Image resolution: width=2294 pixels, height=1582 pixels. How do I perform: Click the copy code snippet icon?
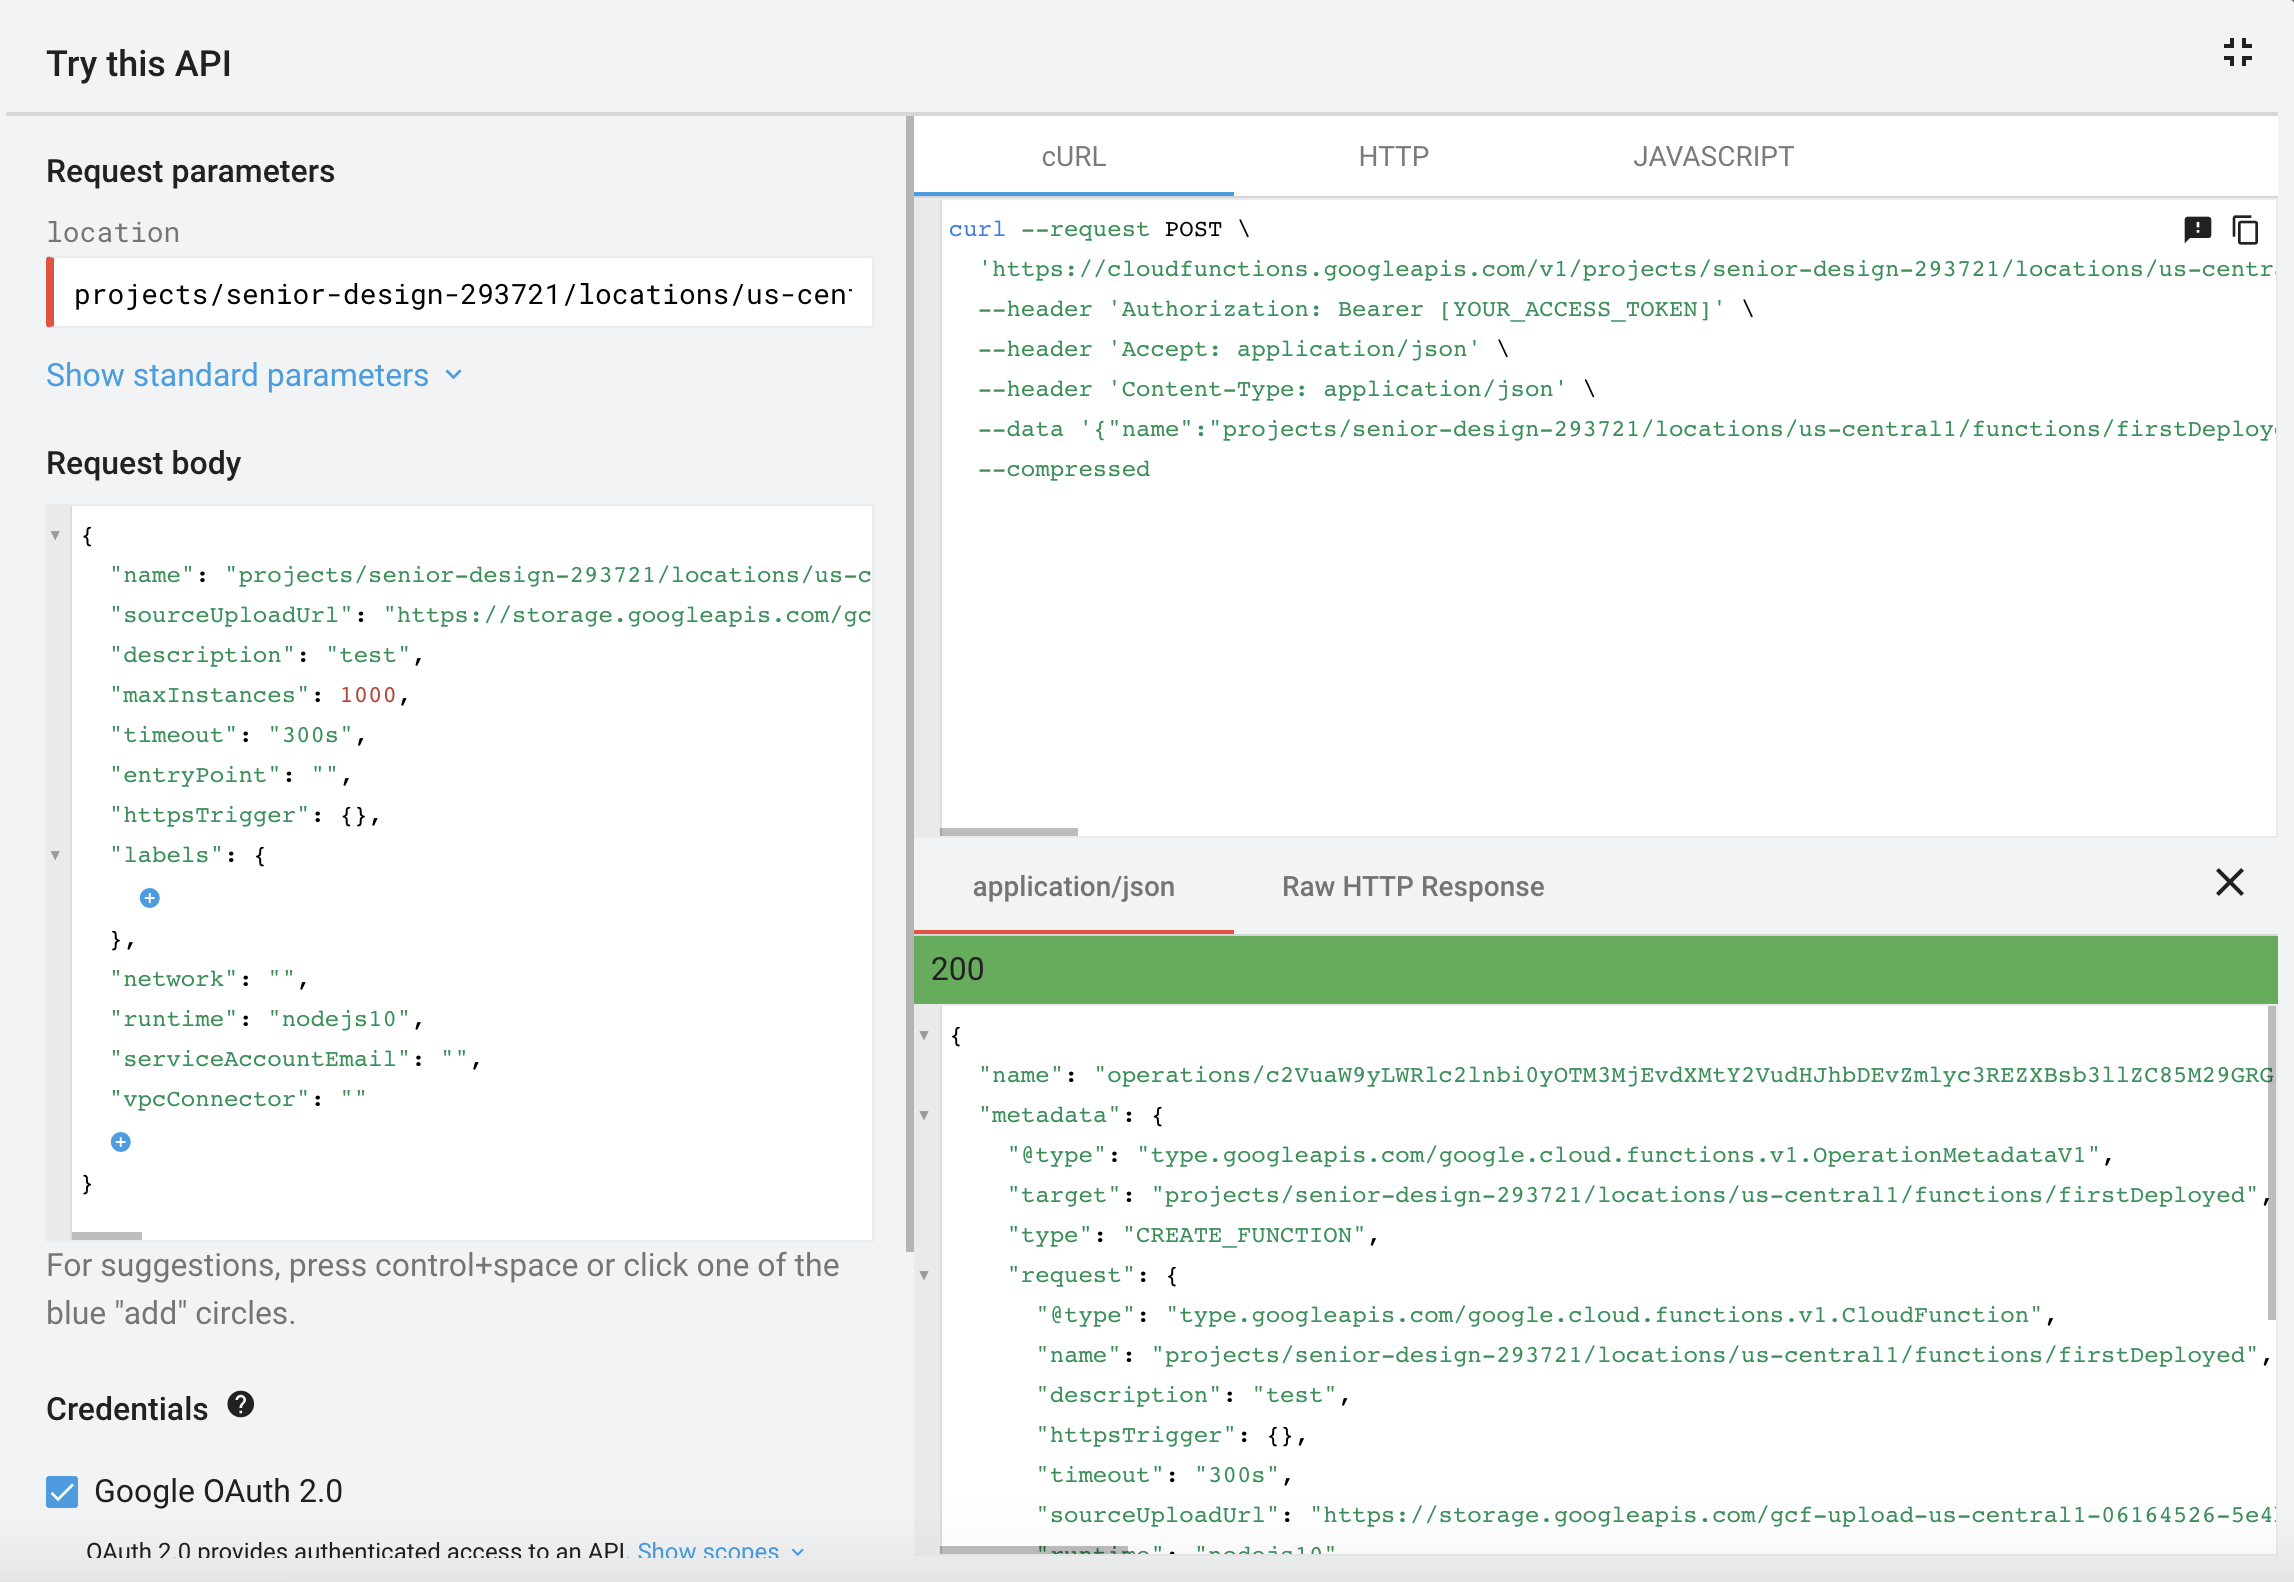click(x=2245, y=230)
